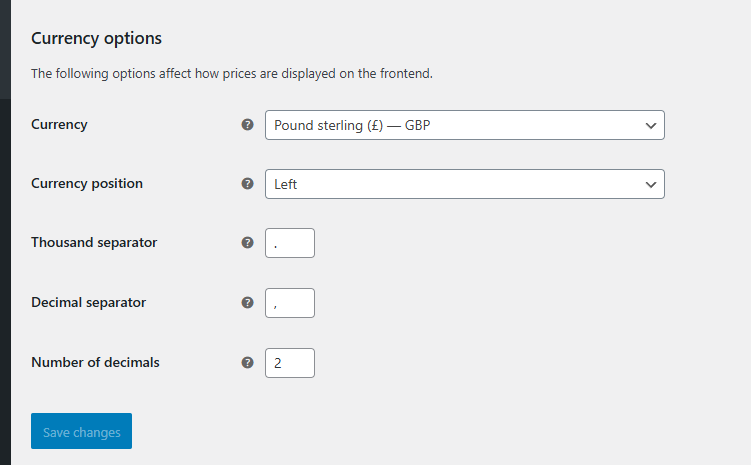Image resolution: width=751 pixels, height=465 pixels.
Task: Click the Currency position label text
Action: [x=87, y=183]
